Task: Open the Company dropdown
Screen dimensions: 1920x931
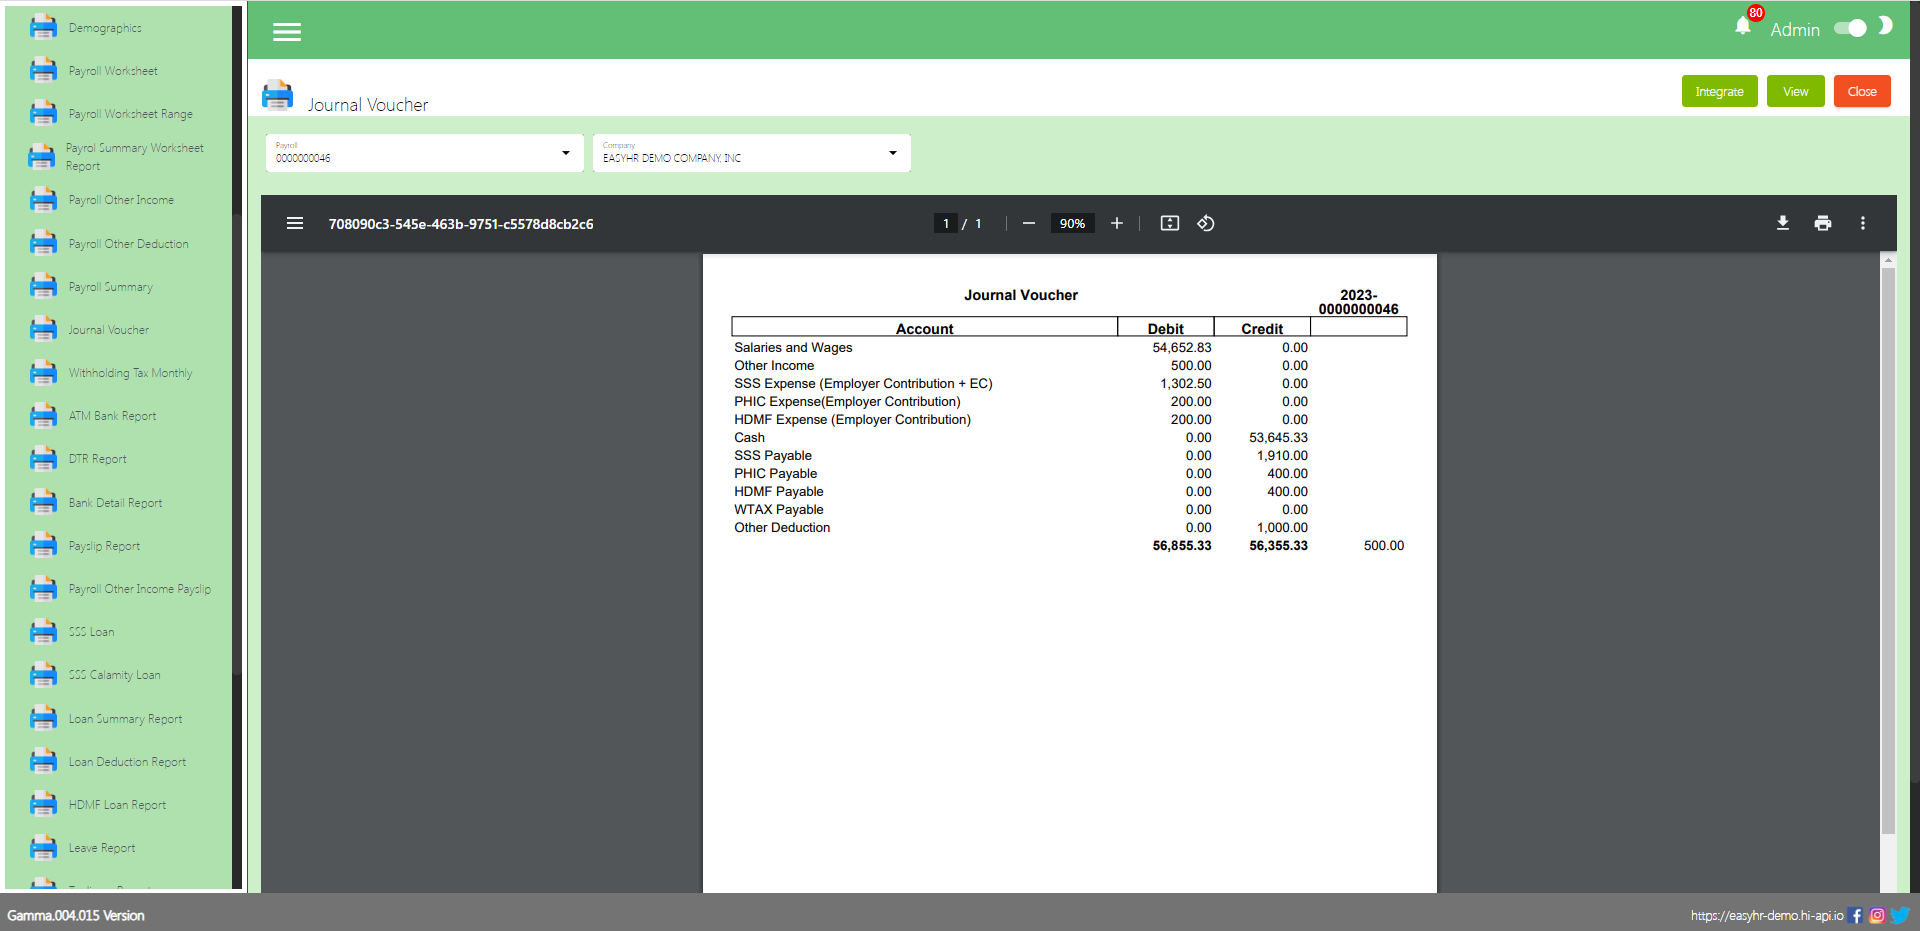Action: click(751, 153)
